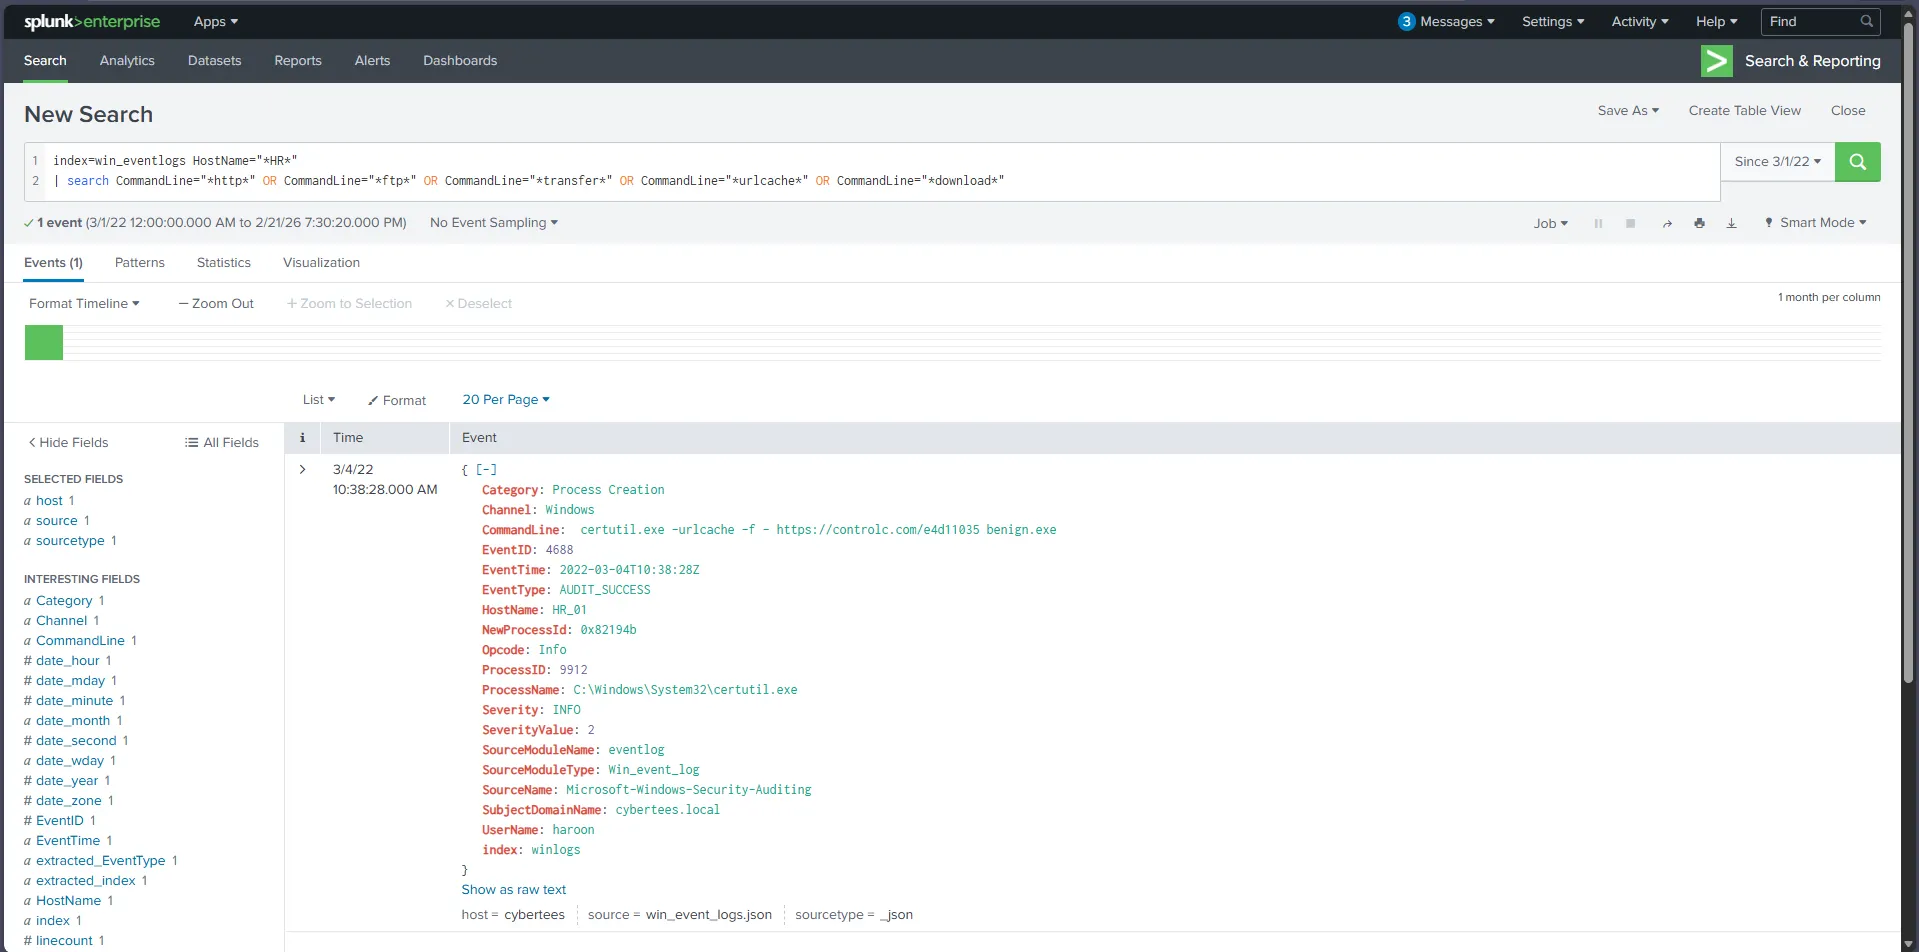Open the Since 3/1/22 time range picker
Image resolution: width=1919 pixels, height=952 pixels.
[1777, 161]
